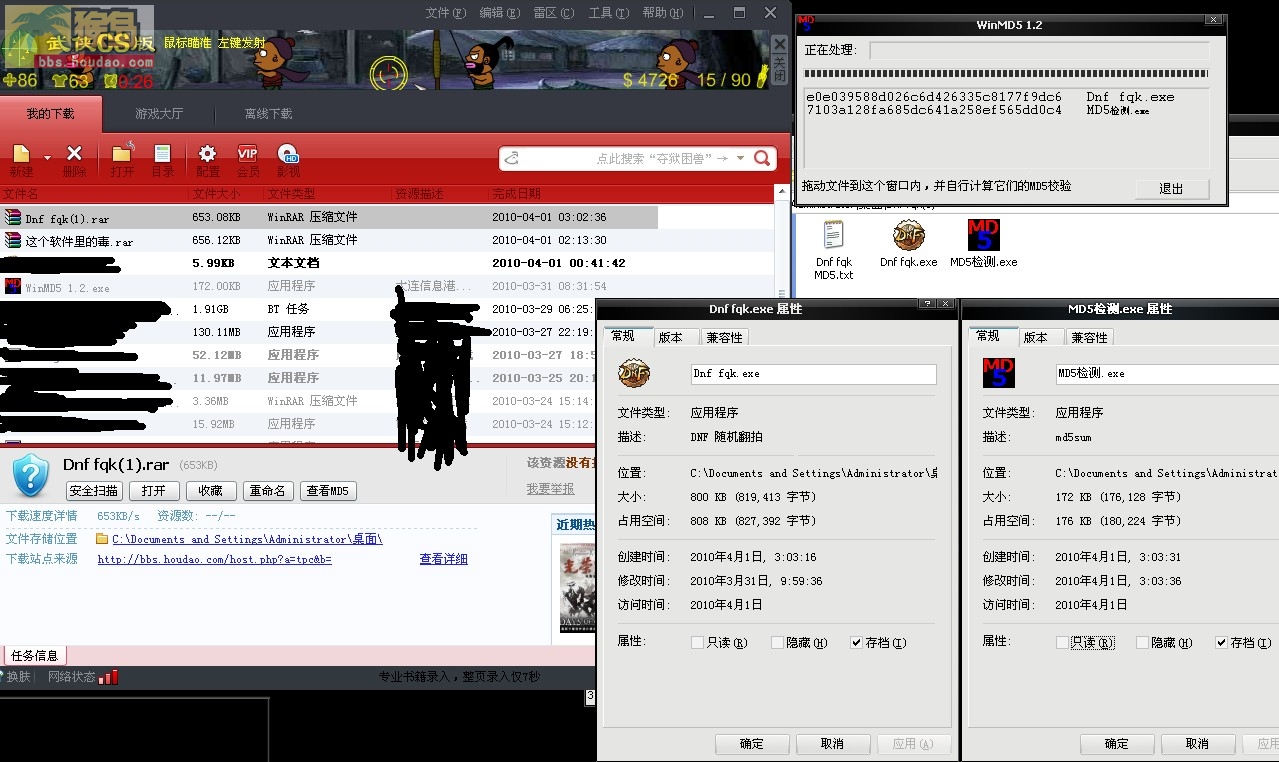The height and width of the screenshot is (762, 1279).
Task: Open the search box dropdown arrow
Action: [740, 158]
